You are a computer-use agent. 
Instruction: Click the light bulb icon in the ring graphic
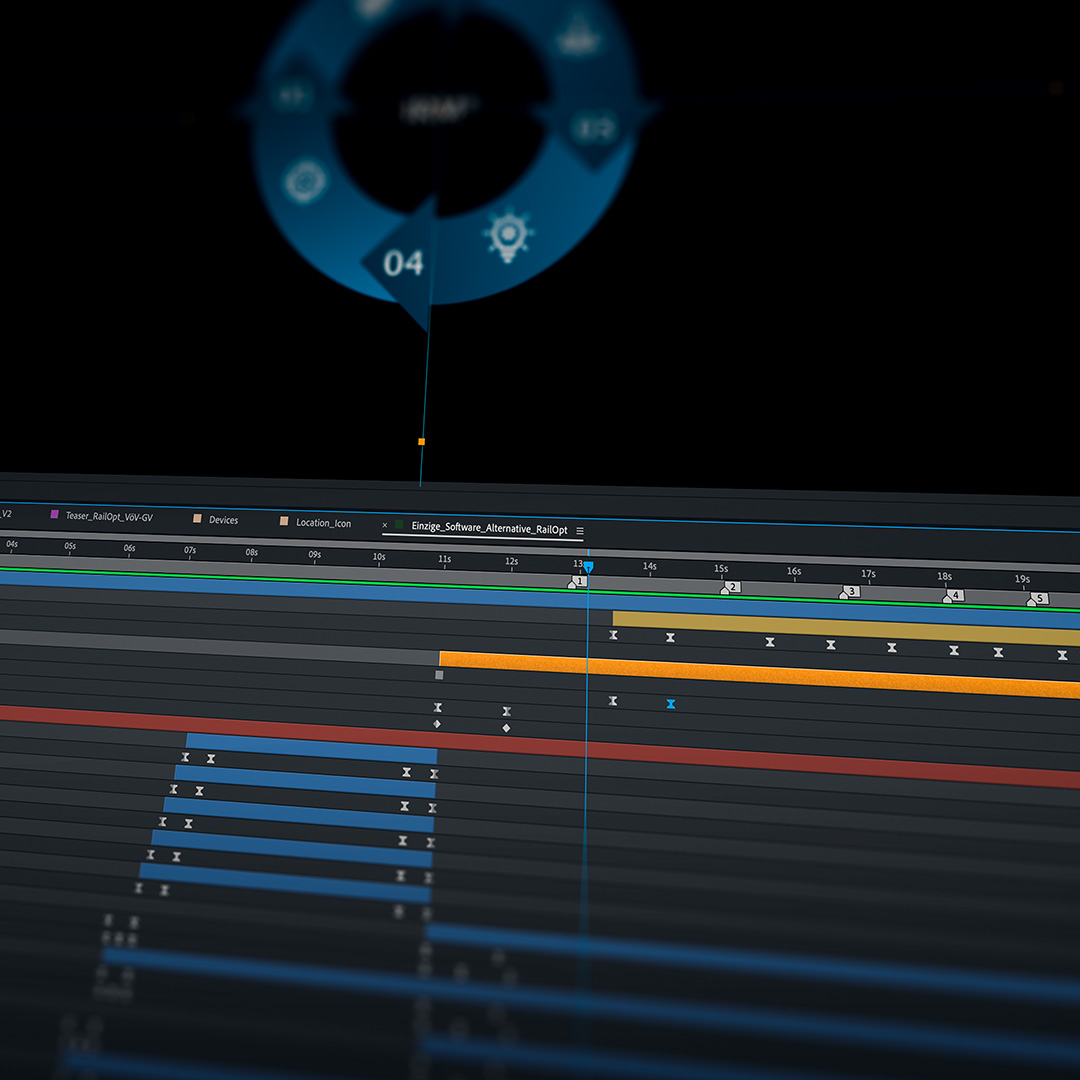(508, 234)
